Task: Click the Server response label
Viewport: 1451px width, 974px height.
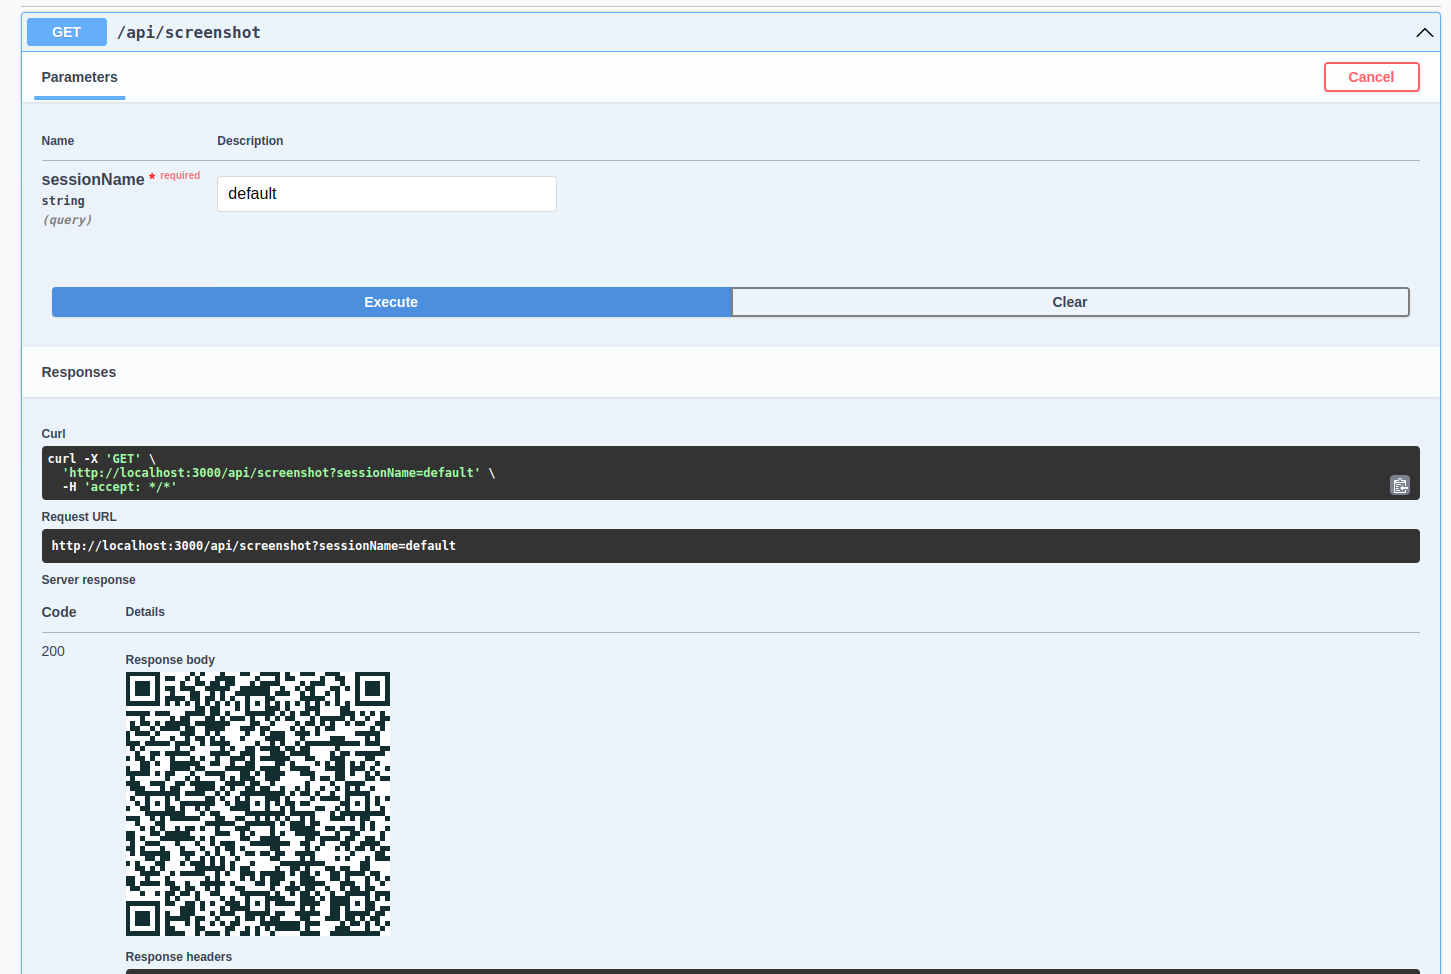Action: (x=89, y=580)
